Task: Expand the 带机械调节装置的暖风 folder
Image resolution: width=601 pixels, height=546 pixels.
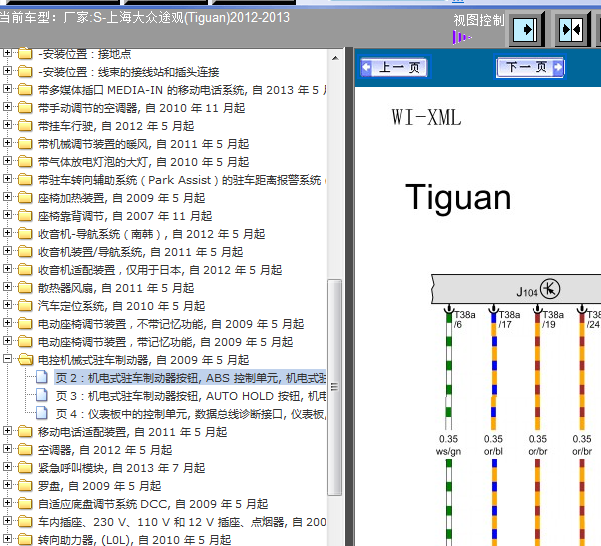Action: [x=7, y=143]
